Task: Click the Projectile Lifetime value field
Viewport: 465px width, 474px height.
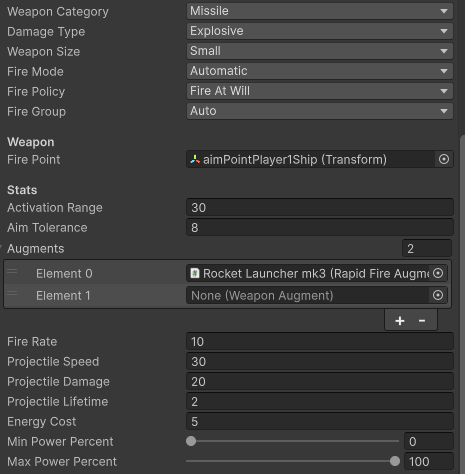Action: [x=320, y=401]
